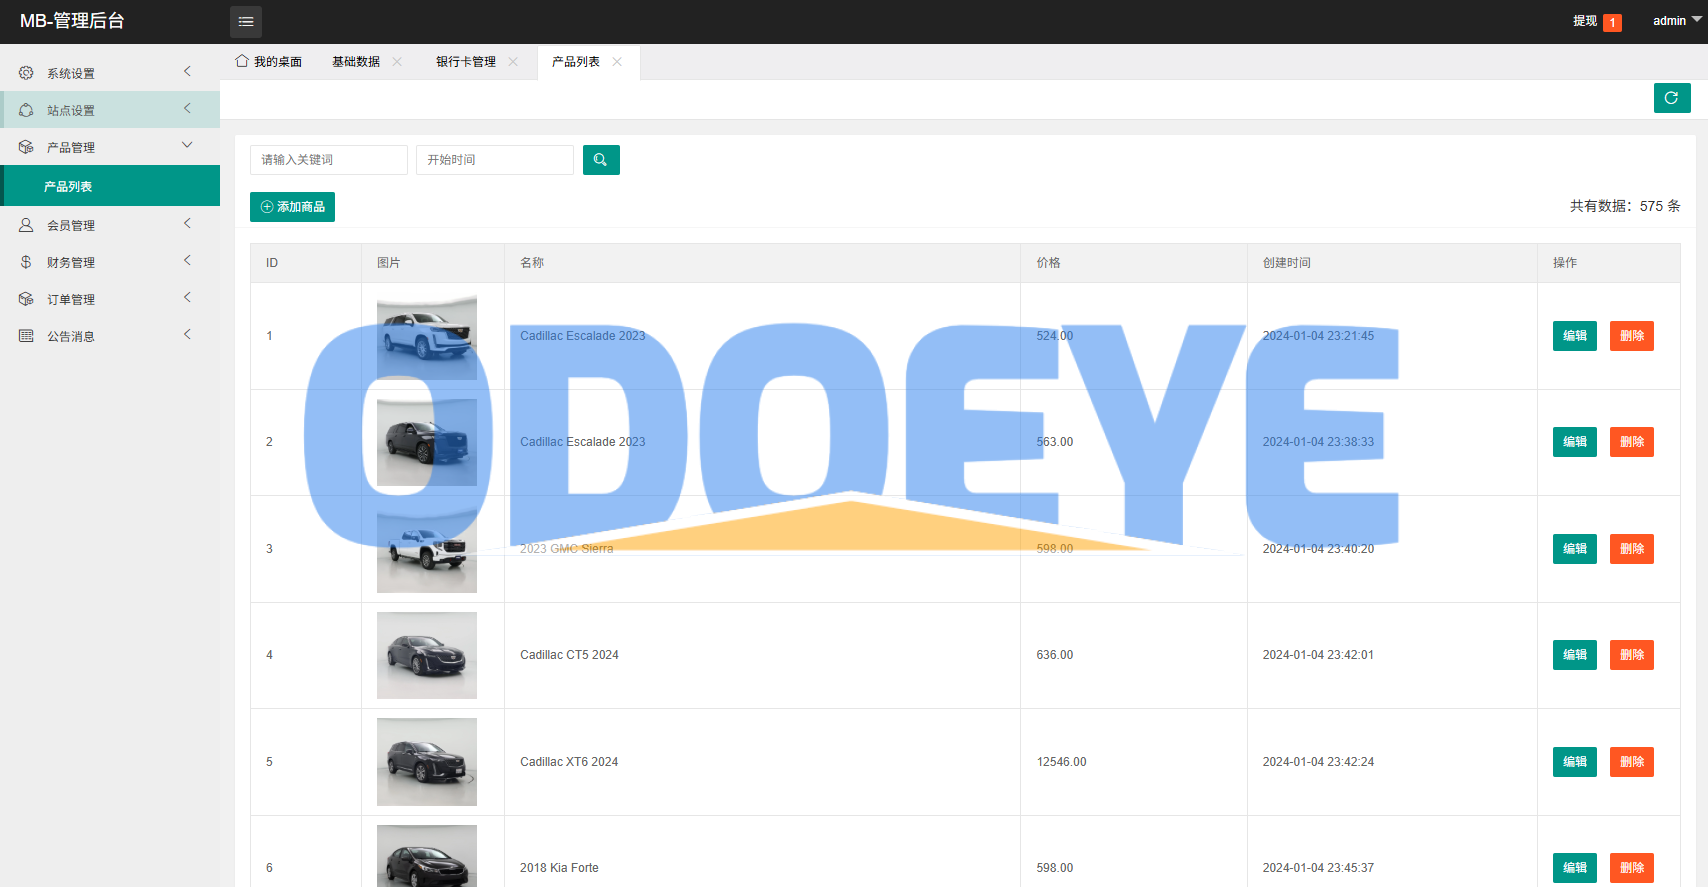Click the 系统设置 gear icon
1708x887 pixels.
26,73
